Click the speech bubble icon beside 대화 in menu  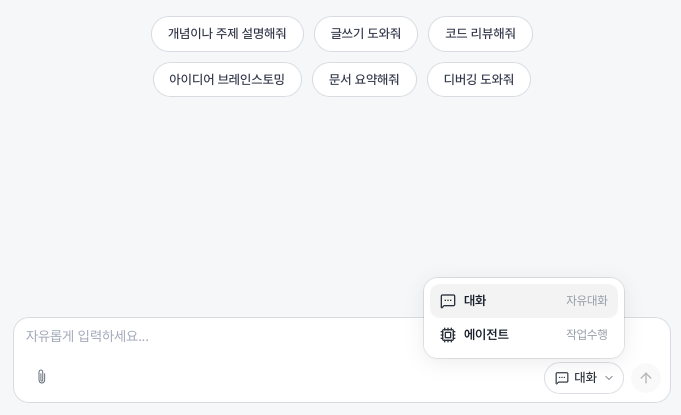[448, 301]
